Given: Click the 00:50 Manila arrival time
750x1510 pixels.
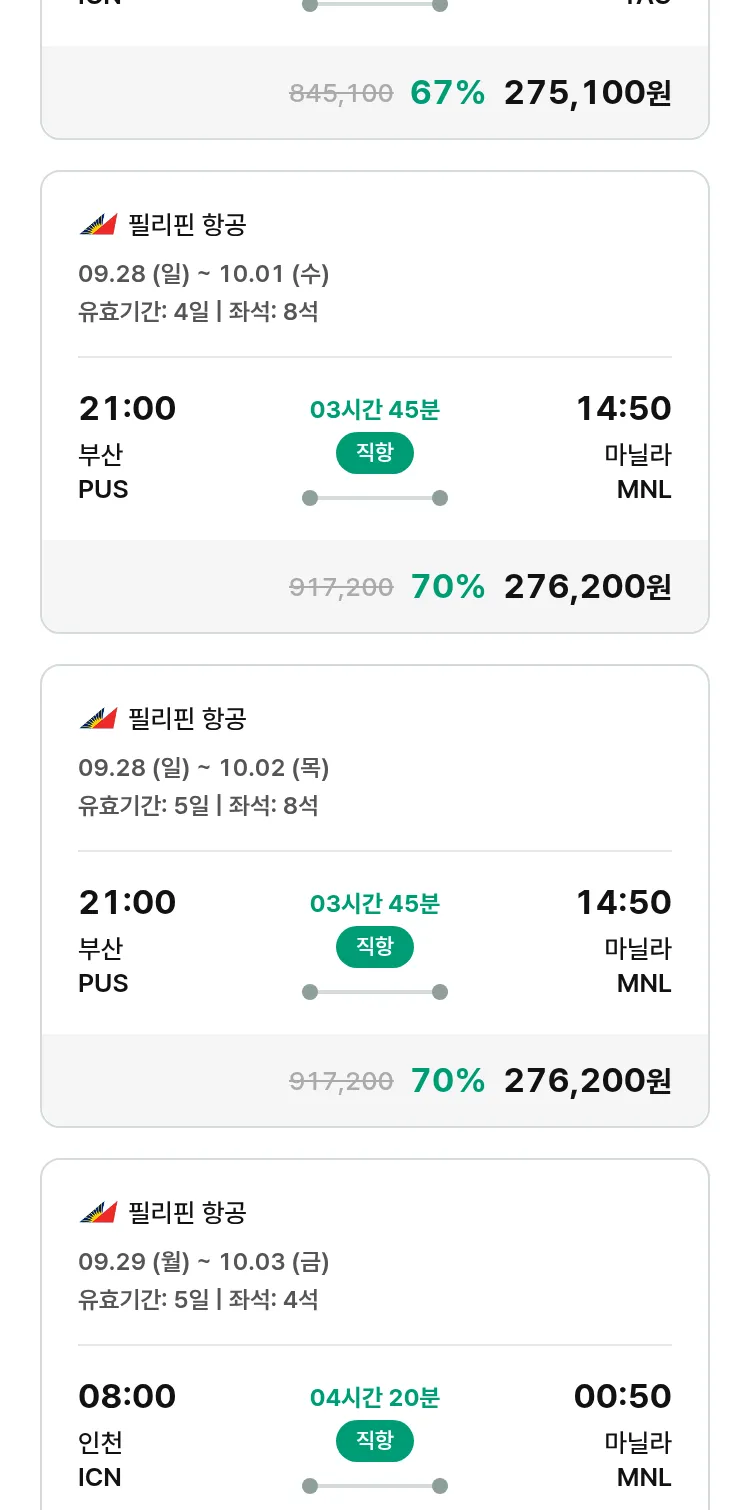Looking at the screenshot, I should [622, 1396].
